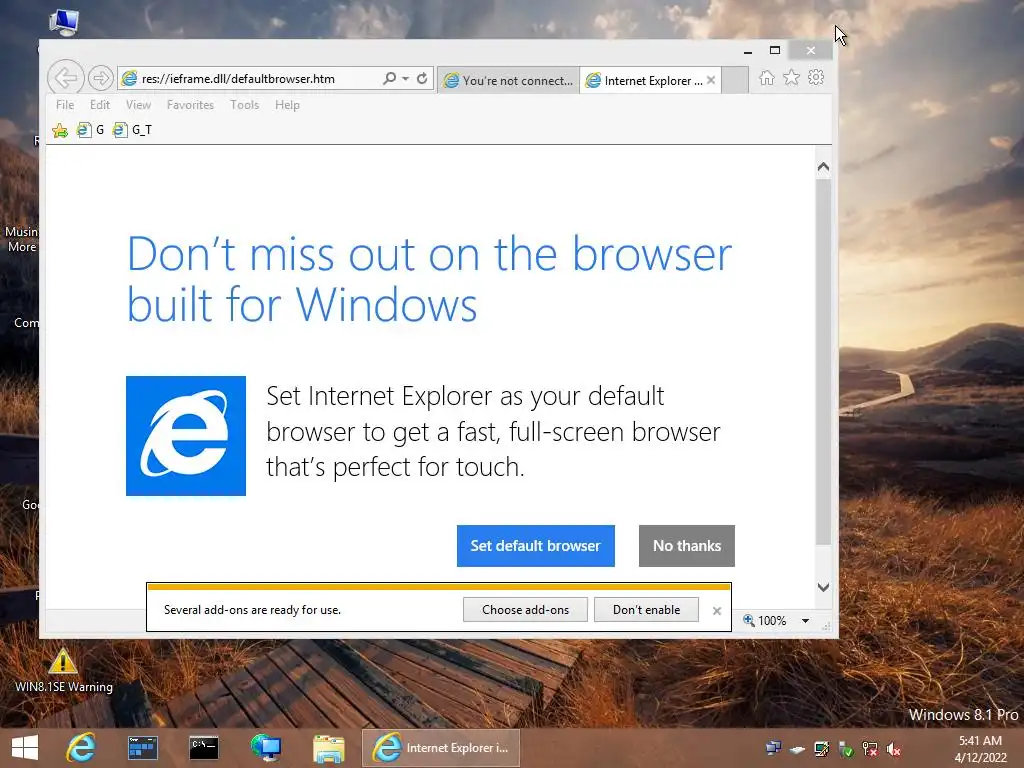Open the Tools menu
The image size is (1024, 768).
tap(244, 104)
